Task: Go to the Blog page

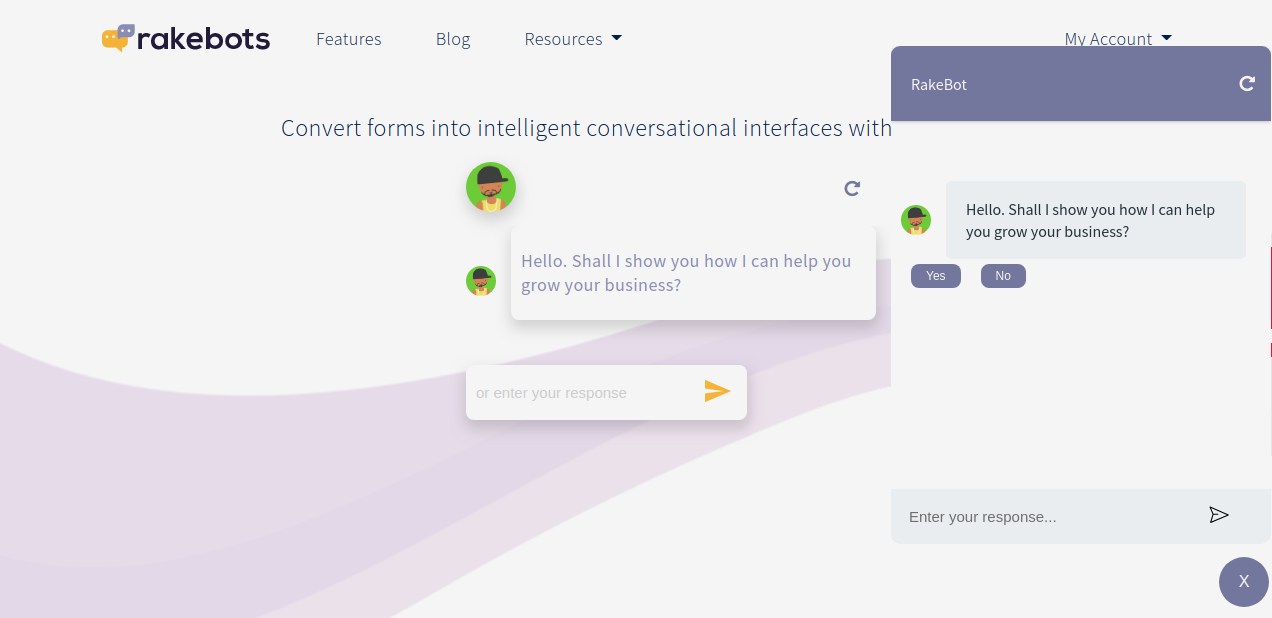Action: click(x=453, y=39)
